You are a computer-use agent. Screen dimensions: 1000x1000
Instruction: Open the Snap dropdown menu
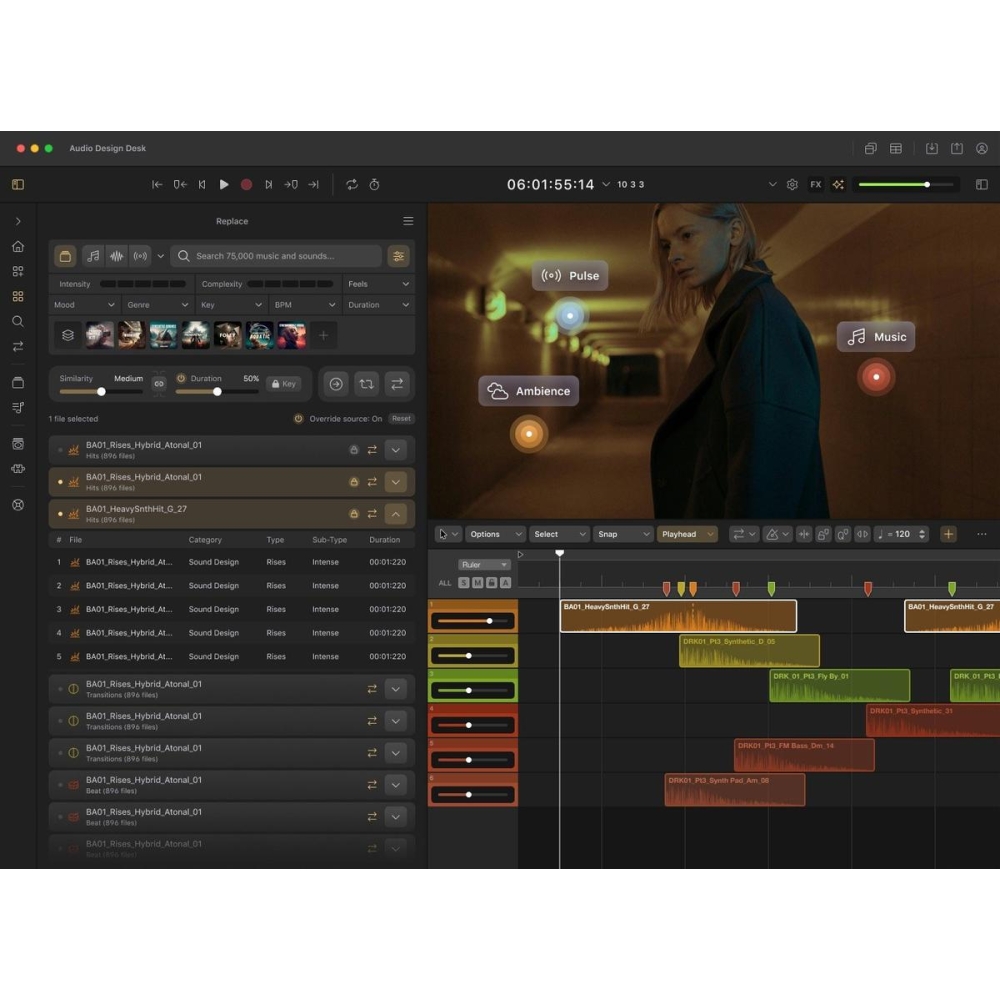622,533
